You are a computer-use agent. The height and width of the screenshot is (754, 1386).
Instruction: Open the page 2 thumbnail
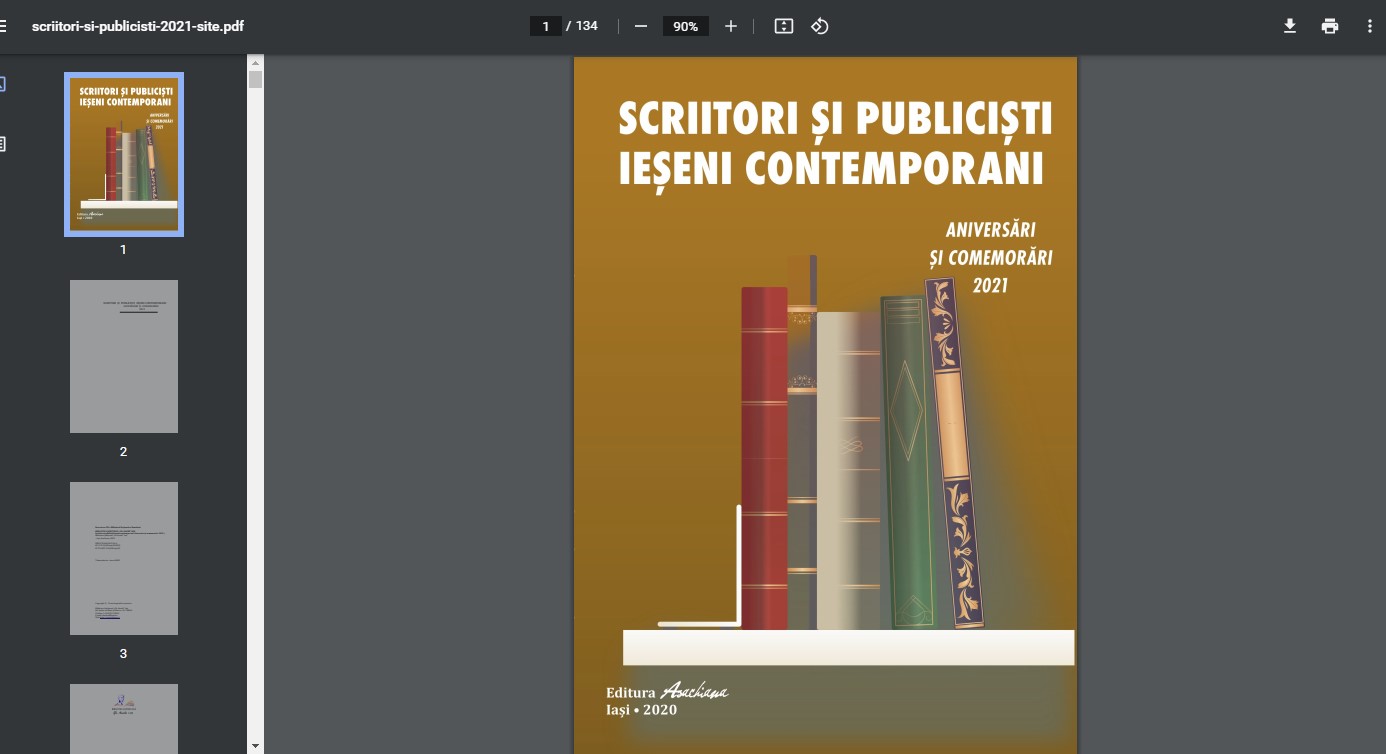pyautogui.click(x=124, y=356)
